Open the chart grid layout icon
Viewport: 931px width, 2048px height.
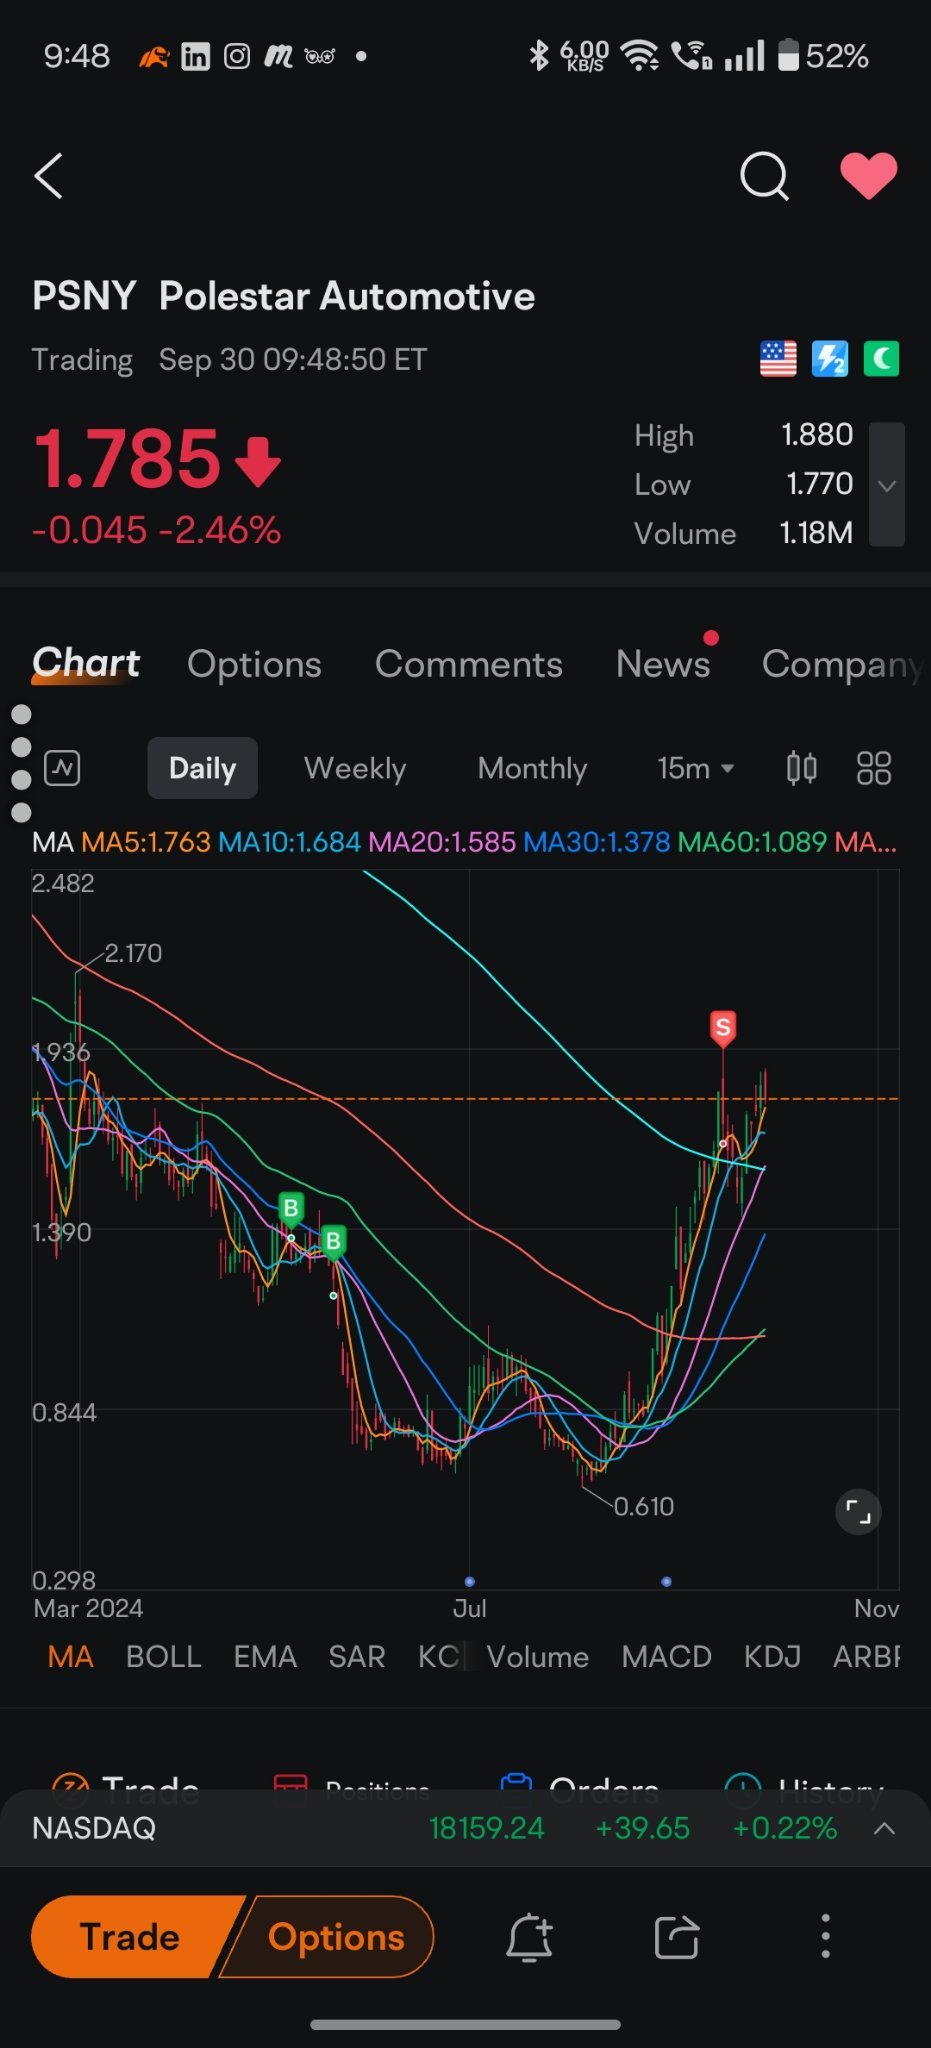(874, 768)
